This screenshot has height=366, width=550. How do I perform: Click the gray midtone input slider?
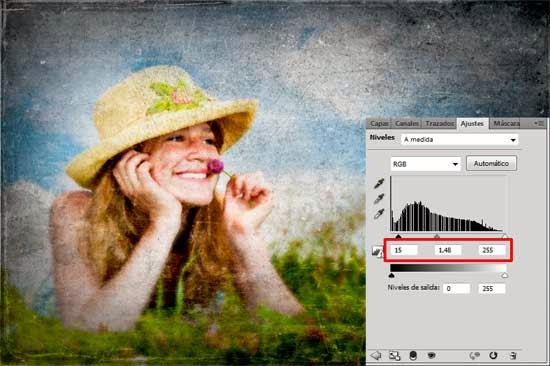pyautogui.click(x=437, y=236)
